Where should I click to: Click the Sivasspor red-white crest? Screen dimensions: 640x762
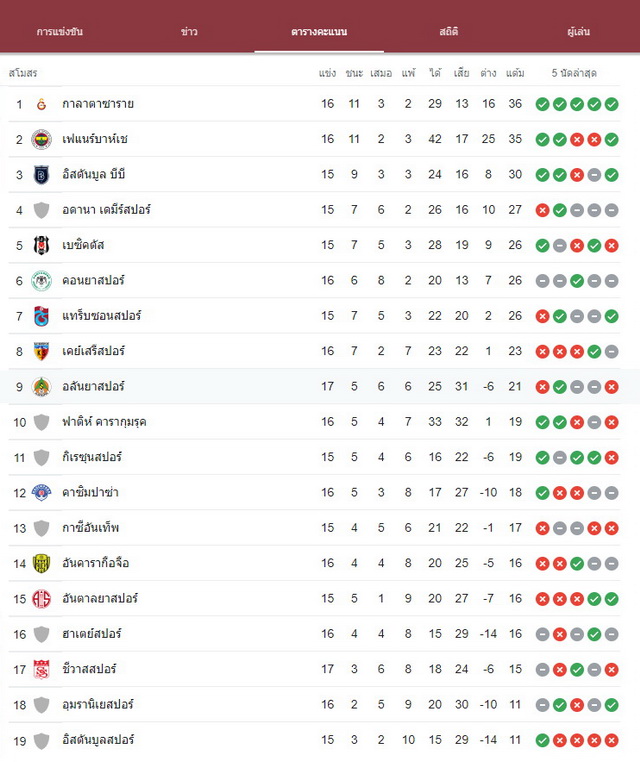pyautogui.click(x=41, y=669)
